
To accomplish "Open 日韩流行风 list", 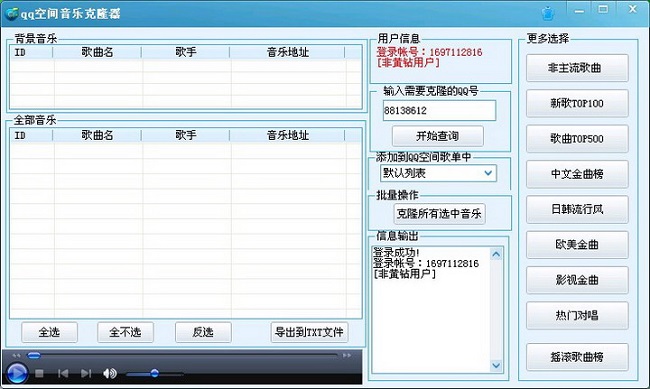I will tap(577, 209).
